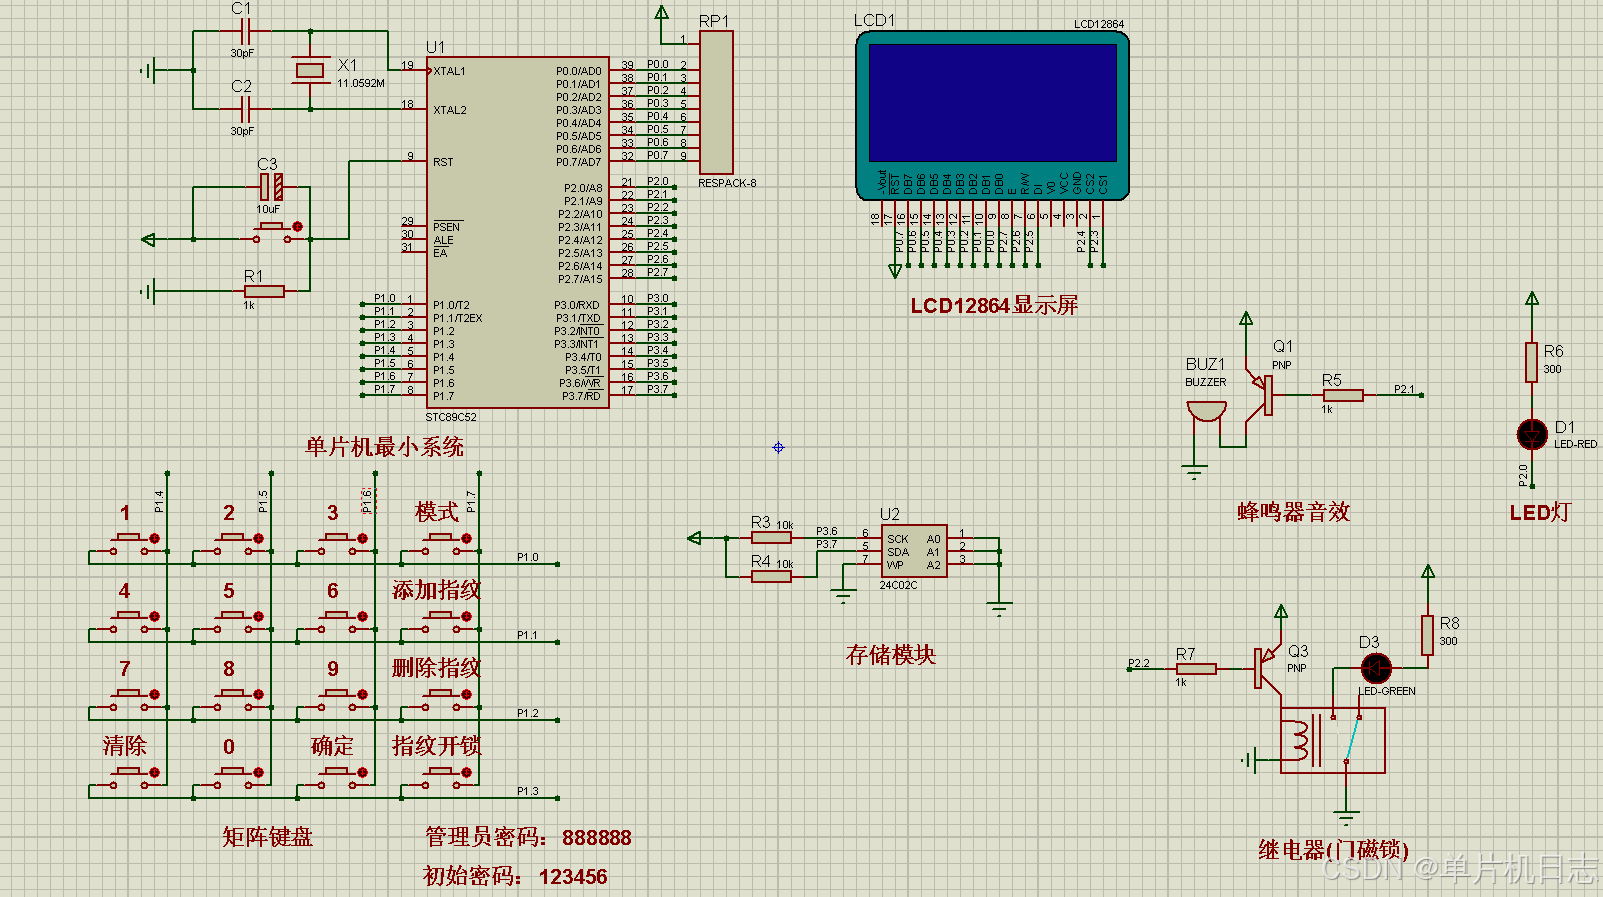Select the STC89C52 microcontroller U1
Screen dimensions: 1603x897
pos(517,232)
